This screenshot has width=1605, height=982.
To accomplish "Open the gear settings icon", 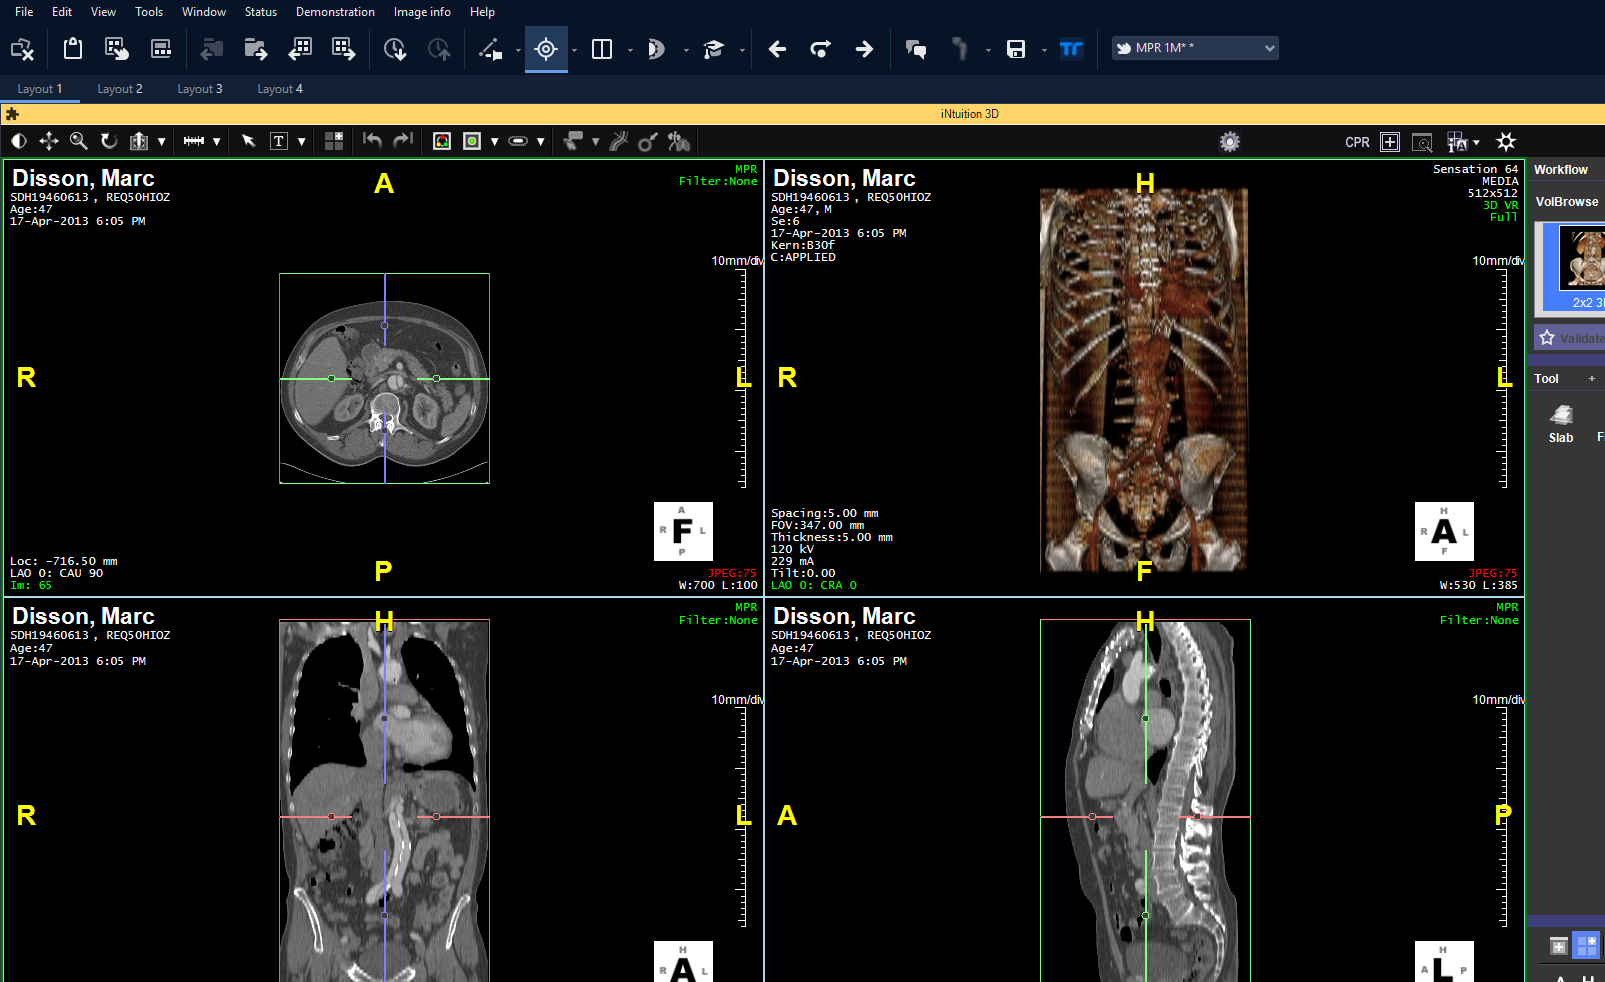I will (x=1230, y=142).
